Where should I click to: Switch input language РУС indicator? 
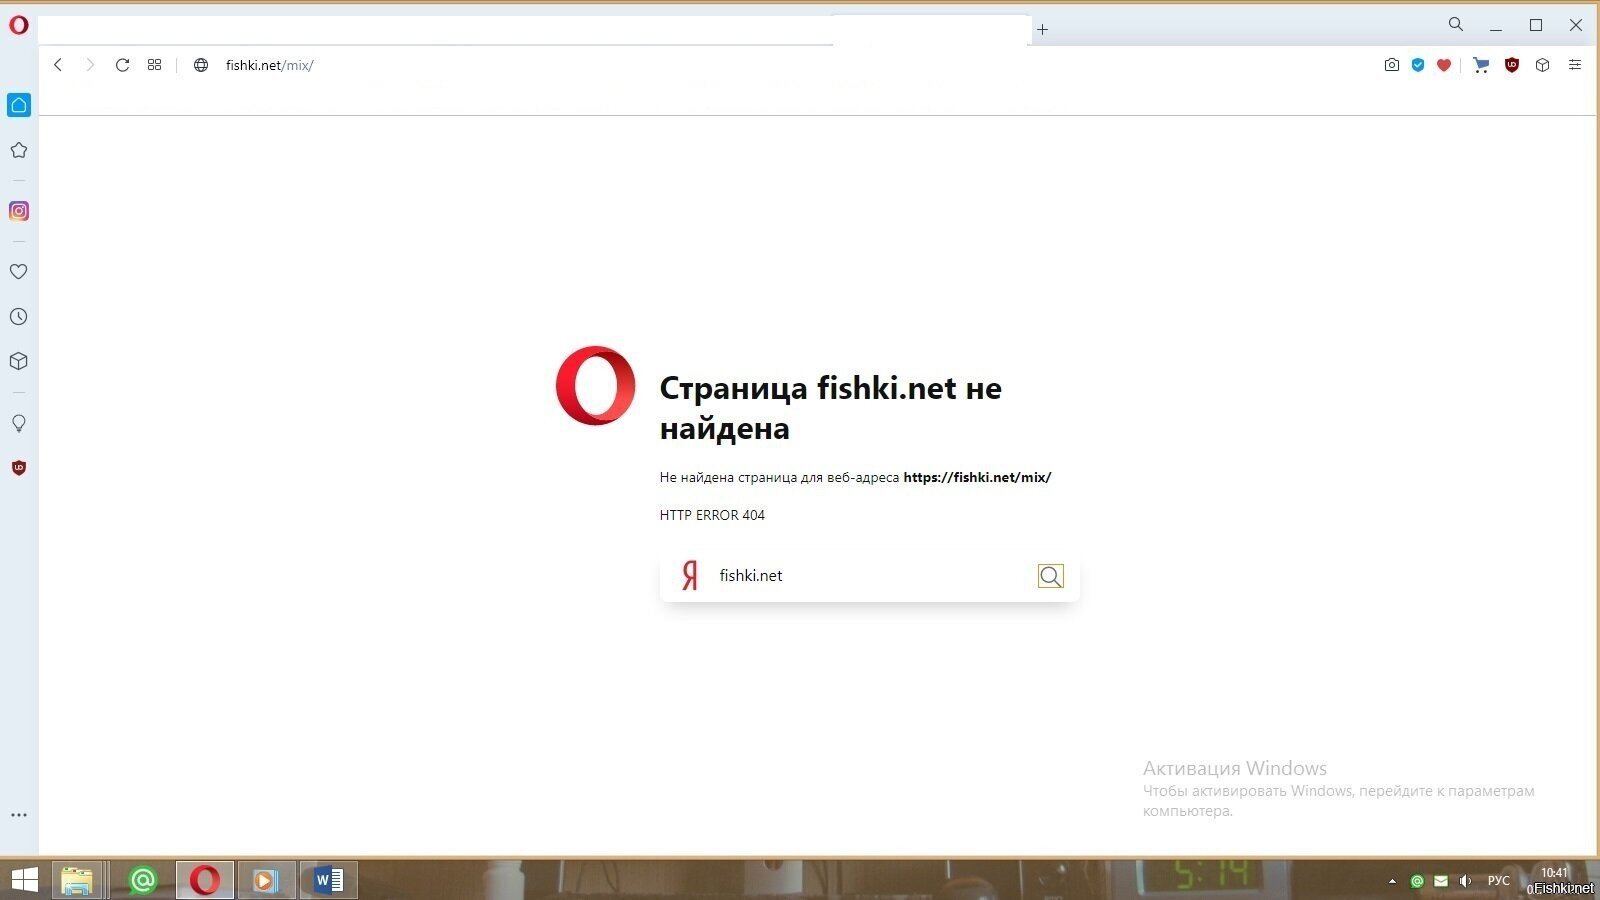coord(1498,881)
